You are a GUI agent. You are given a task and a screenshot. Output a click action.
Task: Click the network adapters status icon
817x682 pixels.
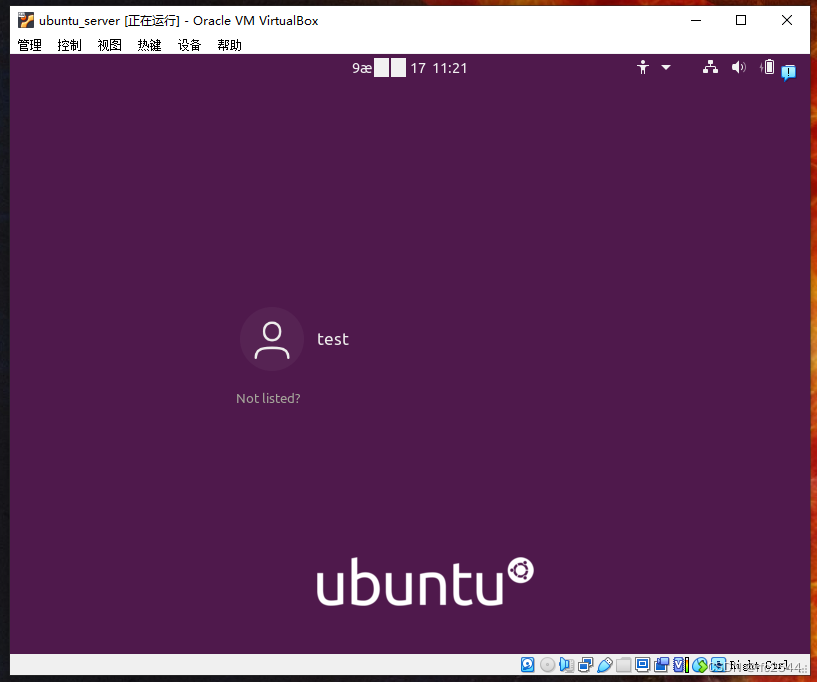586,664
